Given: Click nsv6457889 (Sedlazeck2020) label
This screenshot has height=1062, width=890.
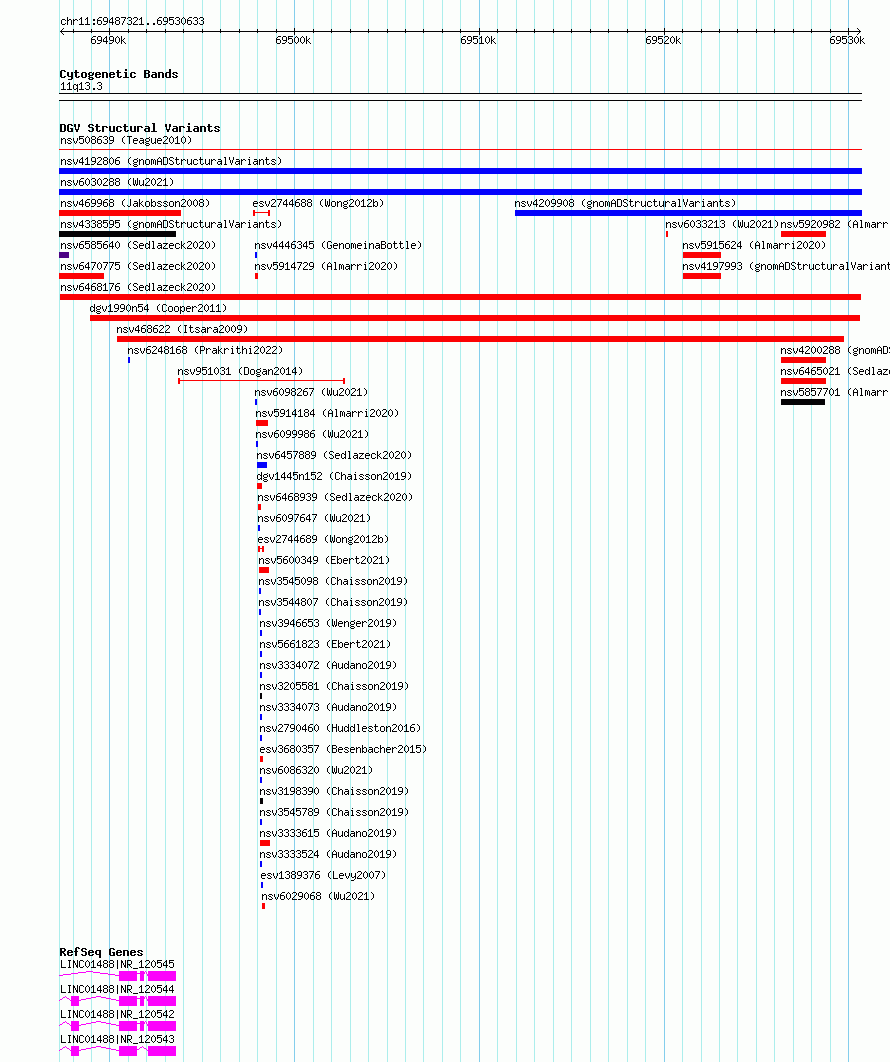Looking at the screenshot, I should coord(334,455).
